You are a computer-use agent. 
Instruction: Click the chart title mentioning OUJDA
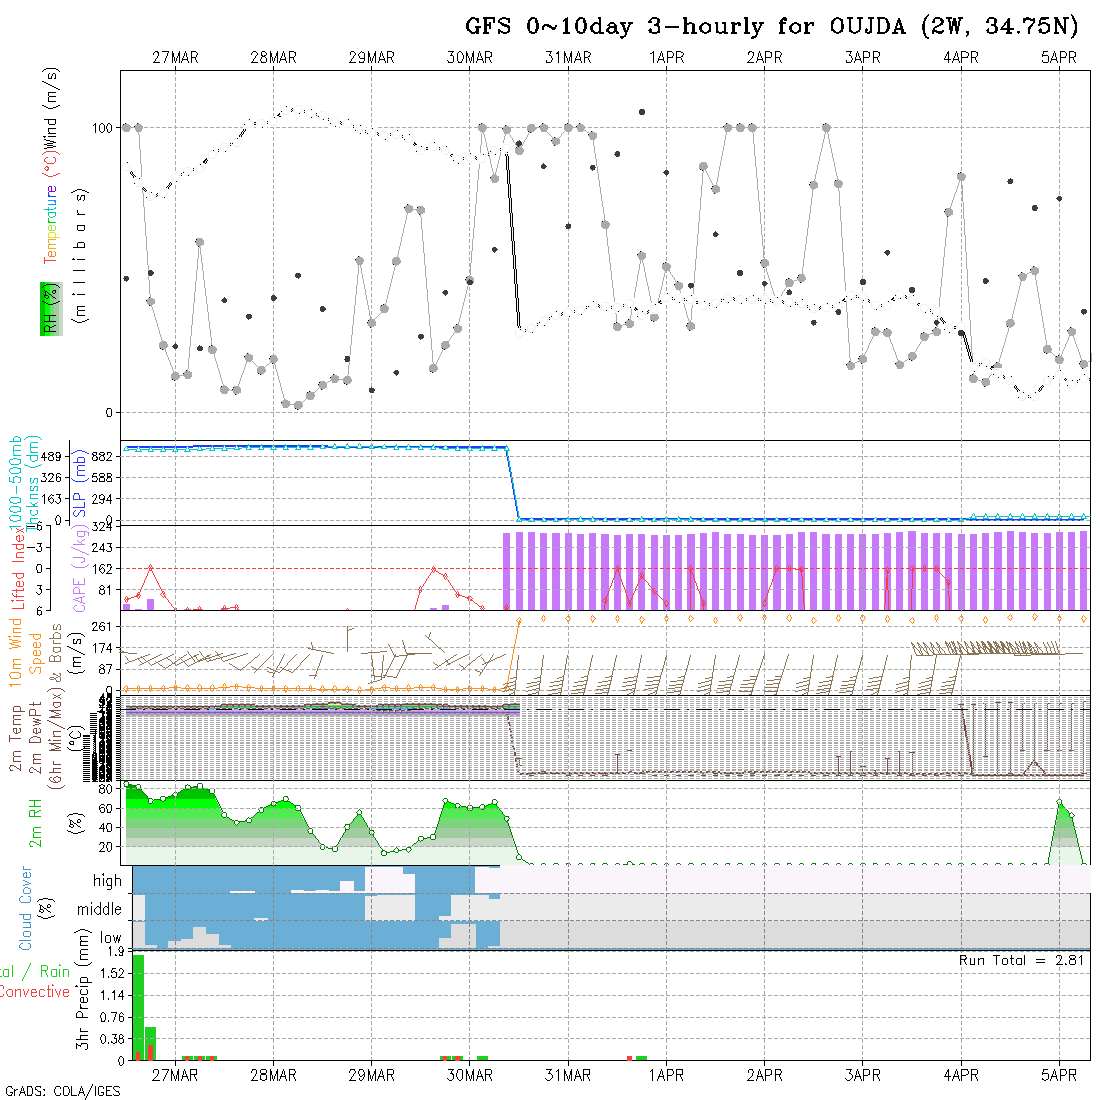[772, 27]
